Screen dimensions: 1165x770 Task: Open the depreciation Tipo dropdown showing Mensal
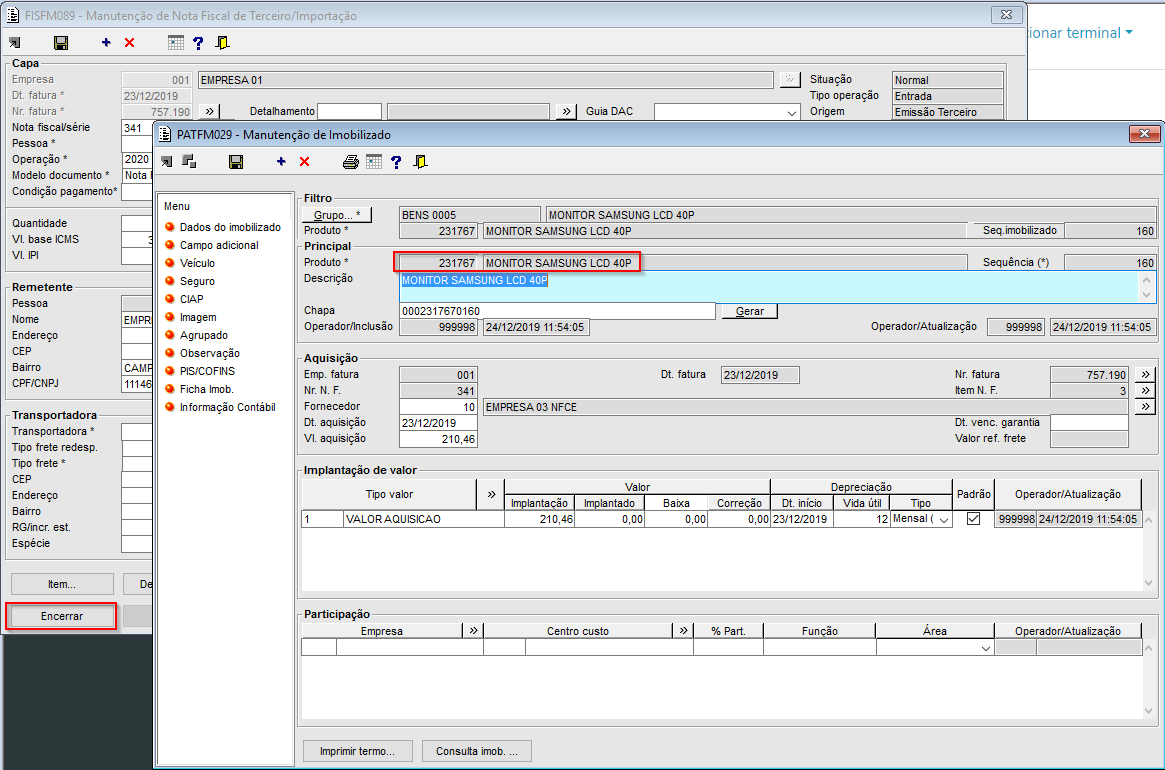pyautogui.click(x=944, y=520)
